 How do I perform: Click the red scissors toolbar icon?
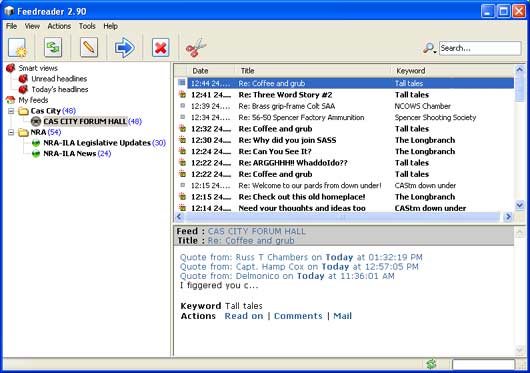(196, 48)
